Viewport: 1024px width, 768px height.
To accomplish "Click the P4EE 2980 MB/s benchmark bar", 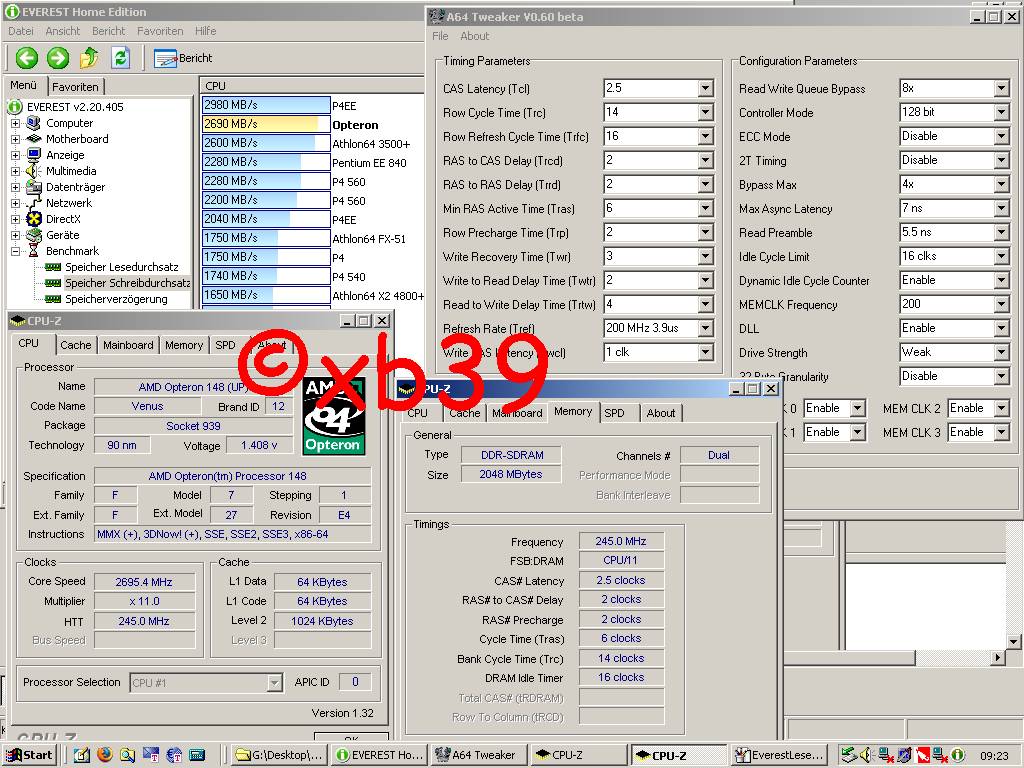I will click(266, 105).
